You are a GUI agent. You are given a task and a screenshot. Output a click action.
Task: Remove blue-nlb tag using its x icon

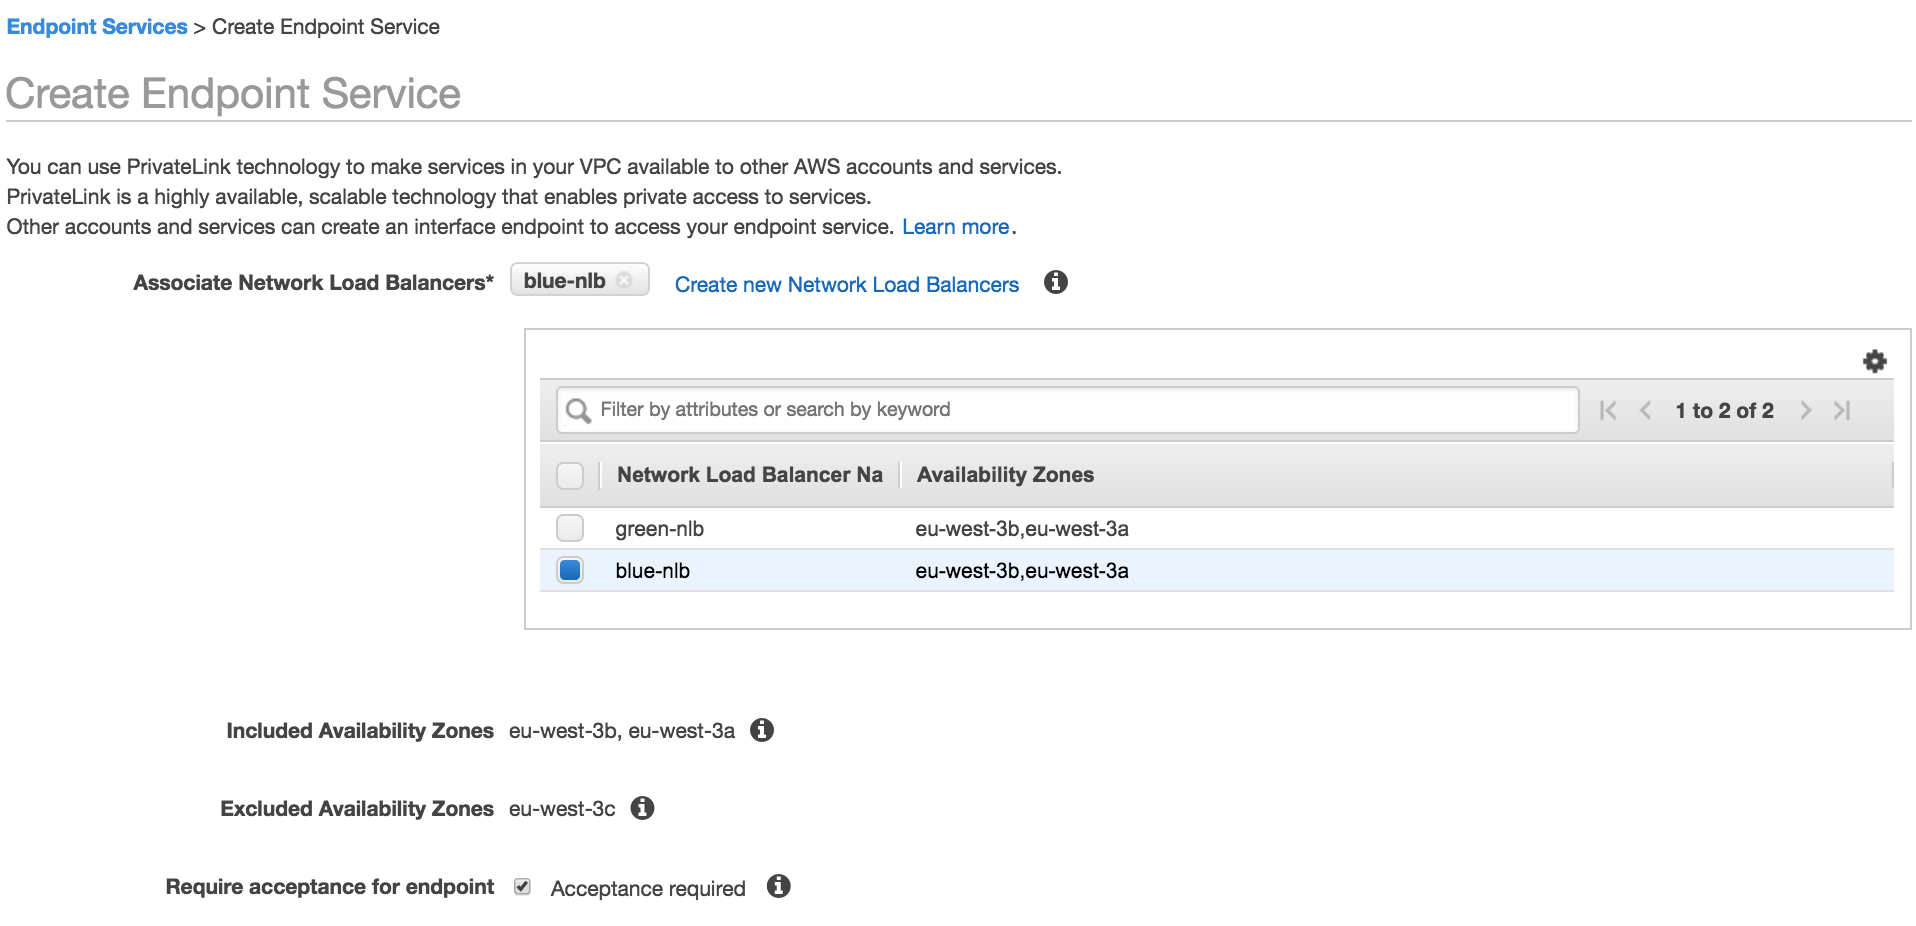click(625, 281)
